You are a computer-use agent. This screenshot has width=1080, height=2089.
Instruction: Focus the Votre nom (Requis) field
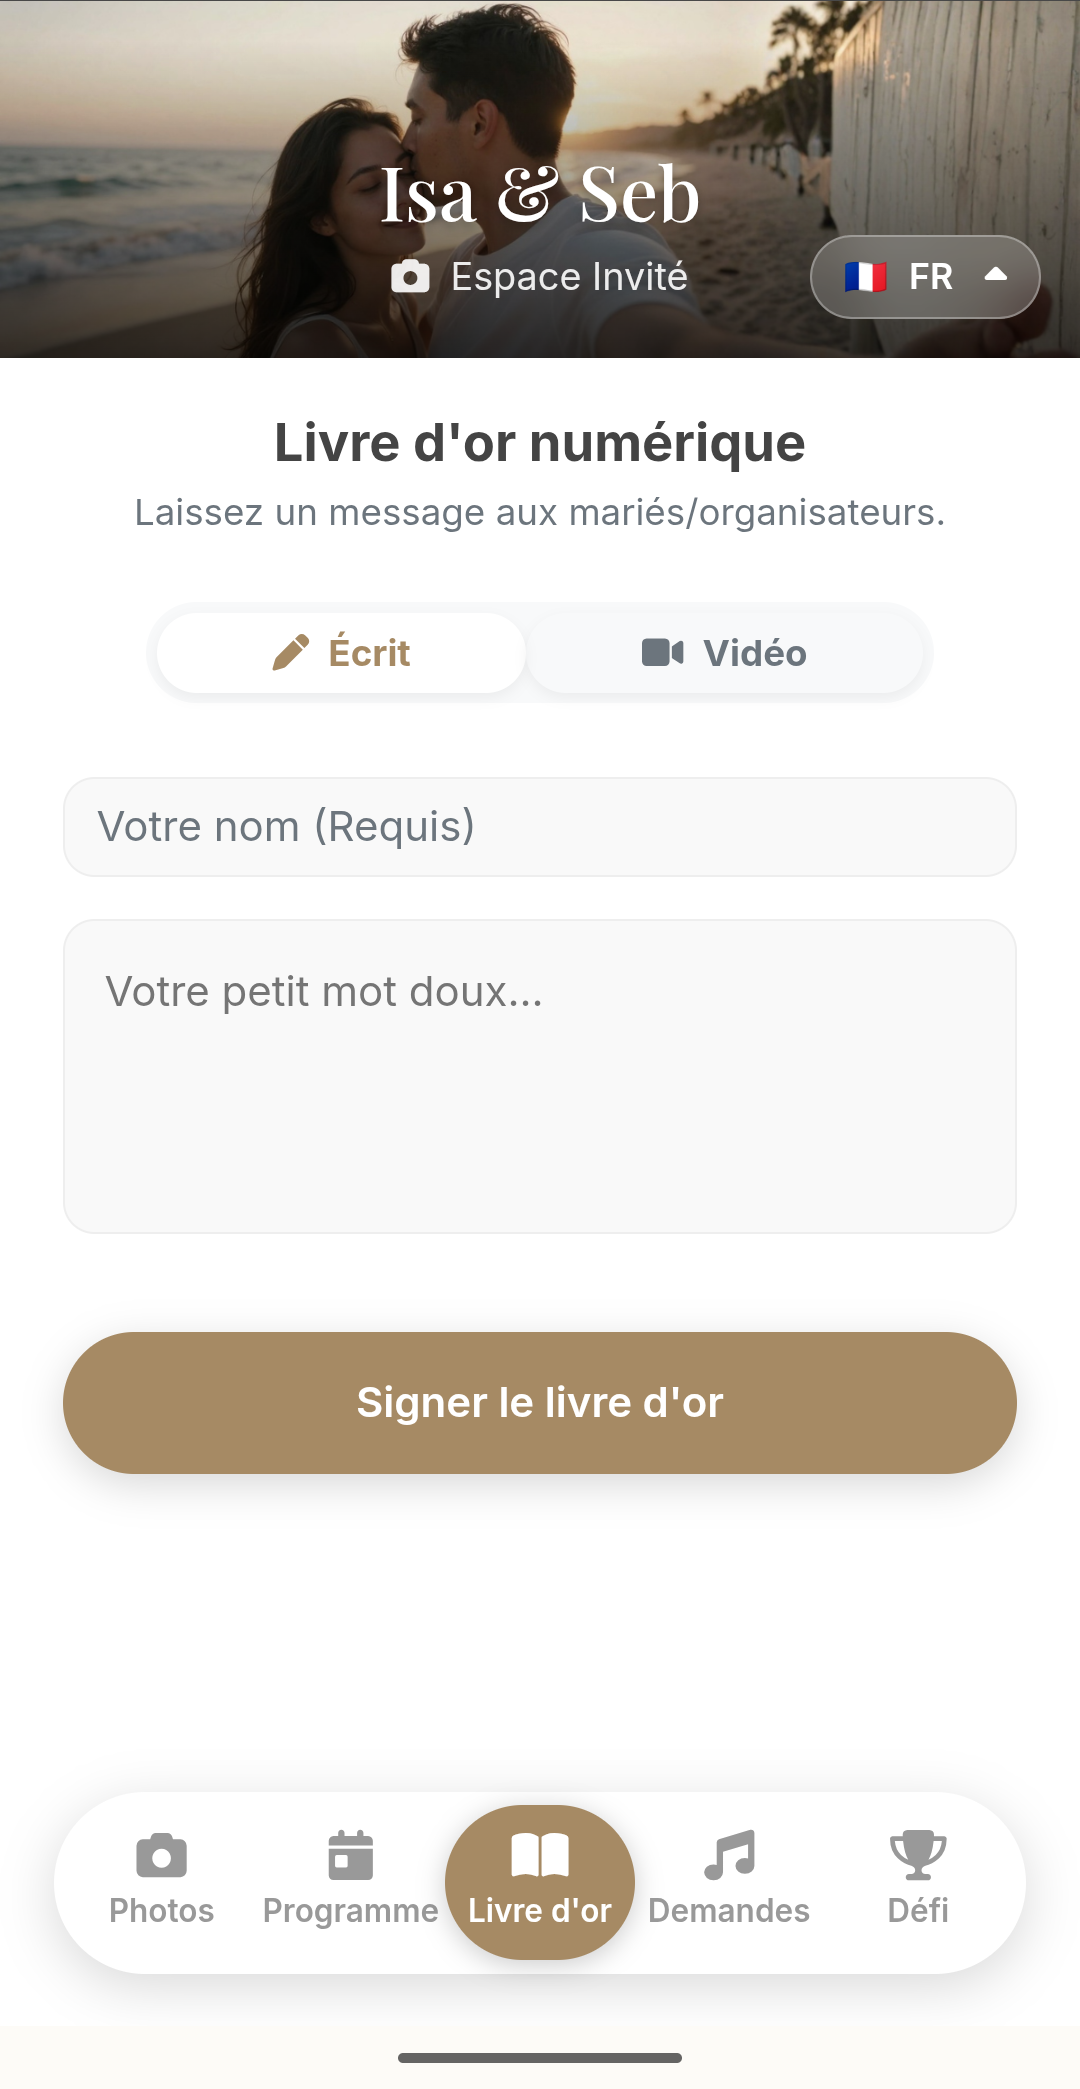540,827
